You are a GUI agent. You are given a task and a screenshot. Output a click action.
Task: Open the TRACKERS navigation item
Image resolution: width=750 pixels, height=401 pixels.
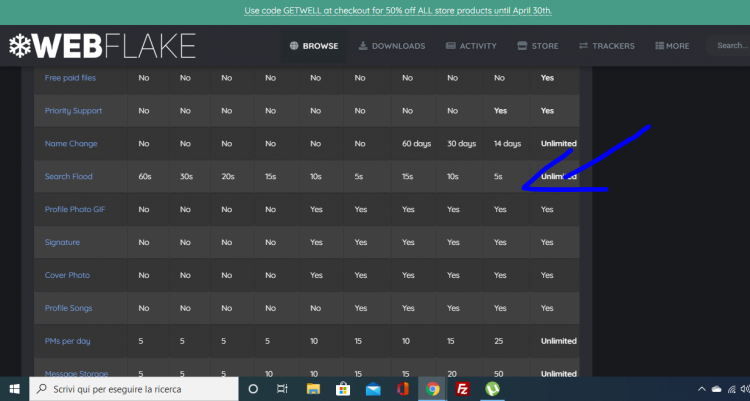[606, 46]
